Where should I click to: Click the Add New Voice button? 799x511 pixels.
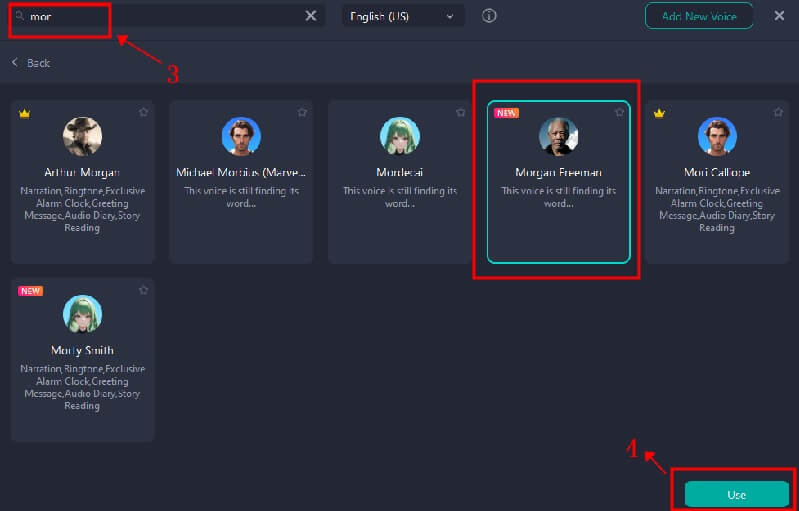click(699, 16)
